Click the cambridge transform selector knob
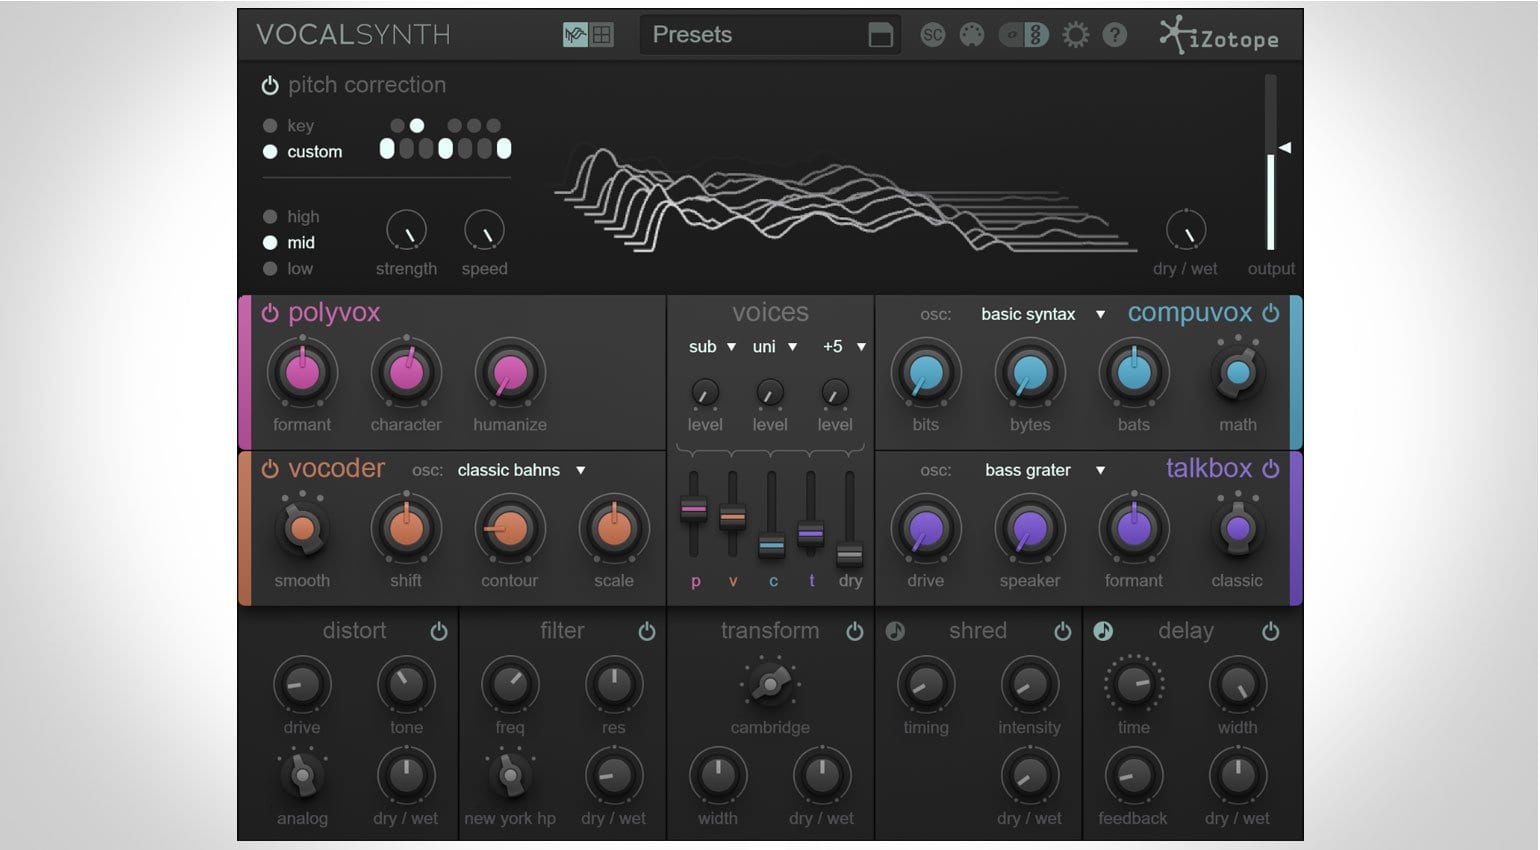This screenshot has height=850, width=1540. click(x=770, y=685)
